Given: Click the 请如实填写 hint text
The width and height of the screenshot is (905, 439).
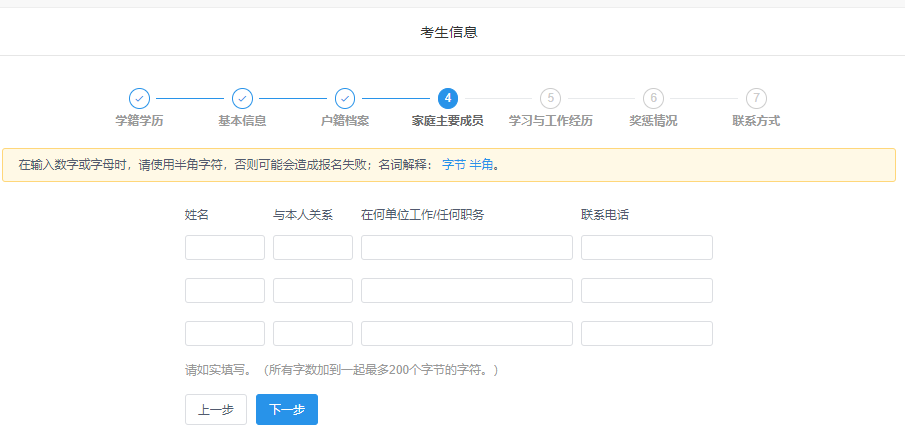Looking at the screenshot, I should (341, 370).
